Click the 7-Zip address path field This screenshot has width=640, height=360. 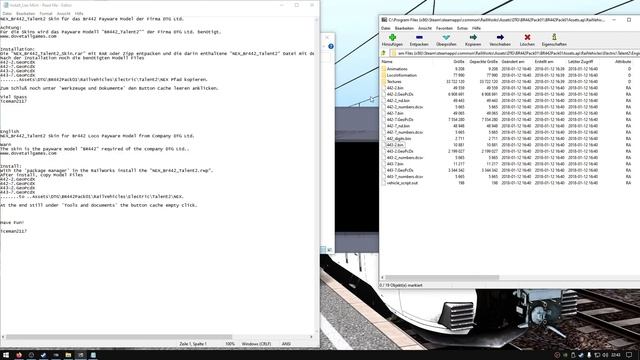pyautogui.click(x=514, y=53)
